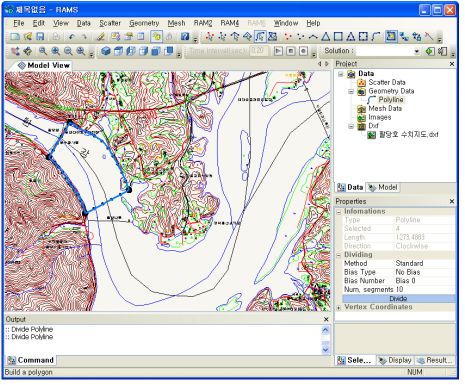Image resolution: width=465 pixels, height=385 pixels.
Task: Click the Geometry Data tree label
Action: (391, 91)
